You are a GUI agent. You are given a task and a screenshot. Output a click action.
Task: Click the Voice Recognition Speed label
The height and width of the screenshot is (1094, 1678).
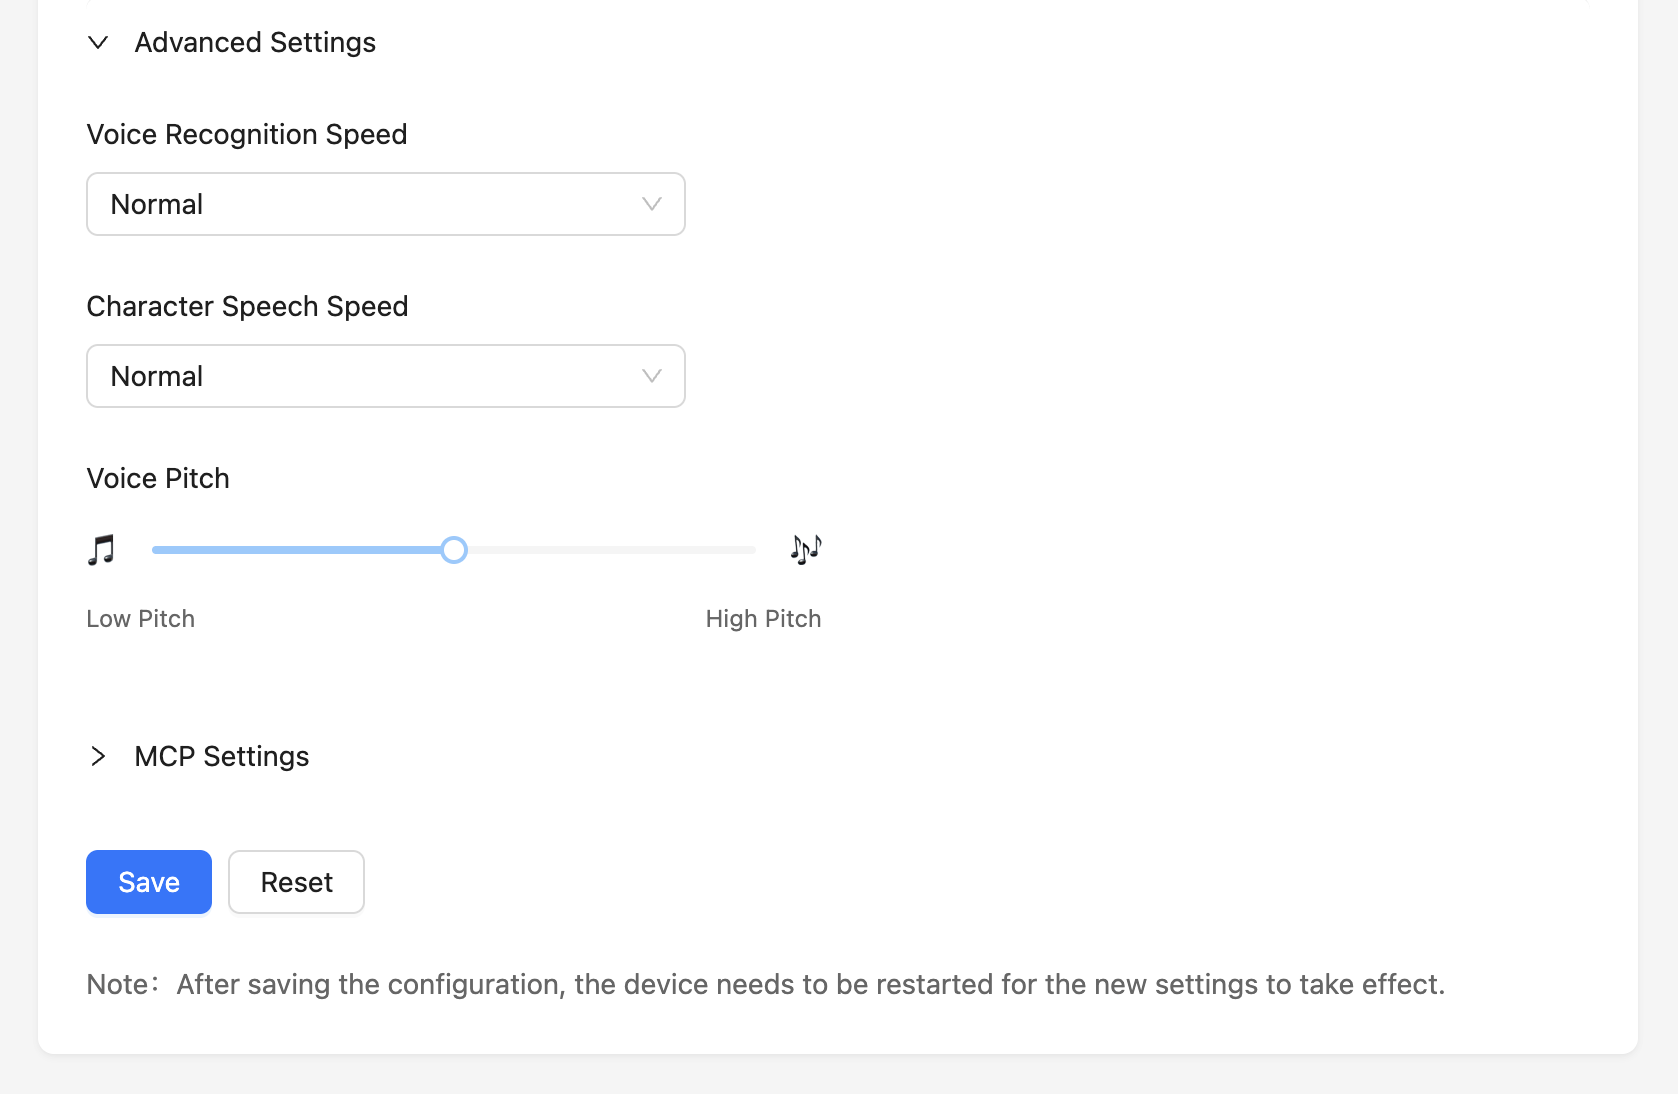point(247,134)
